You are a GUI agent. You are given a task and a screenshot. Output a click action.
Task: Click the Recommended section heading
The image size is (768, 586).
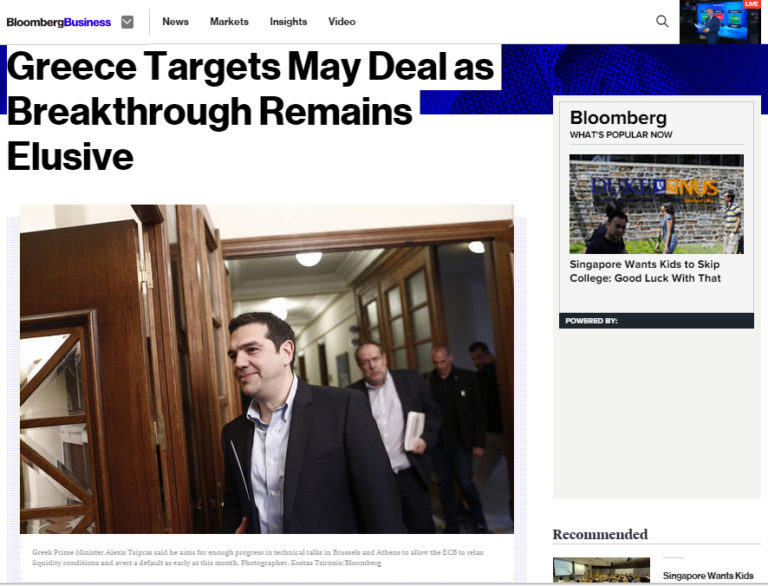click(600, 534)
